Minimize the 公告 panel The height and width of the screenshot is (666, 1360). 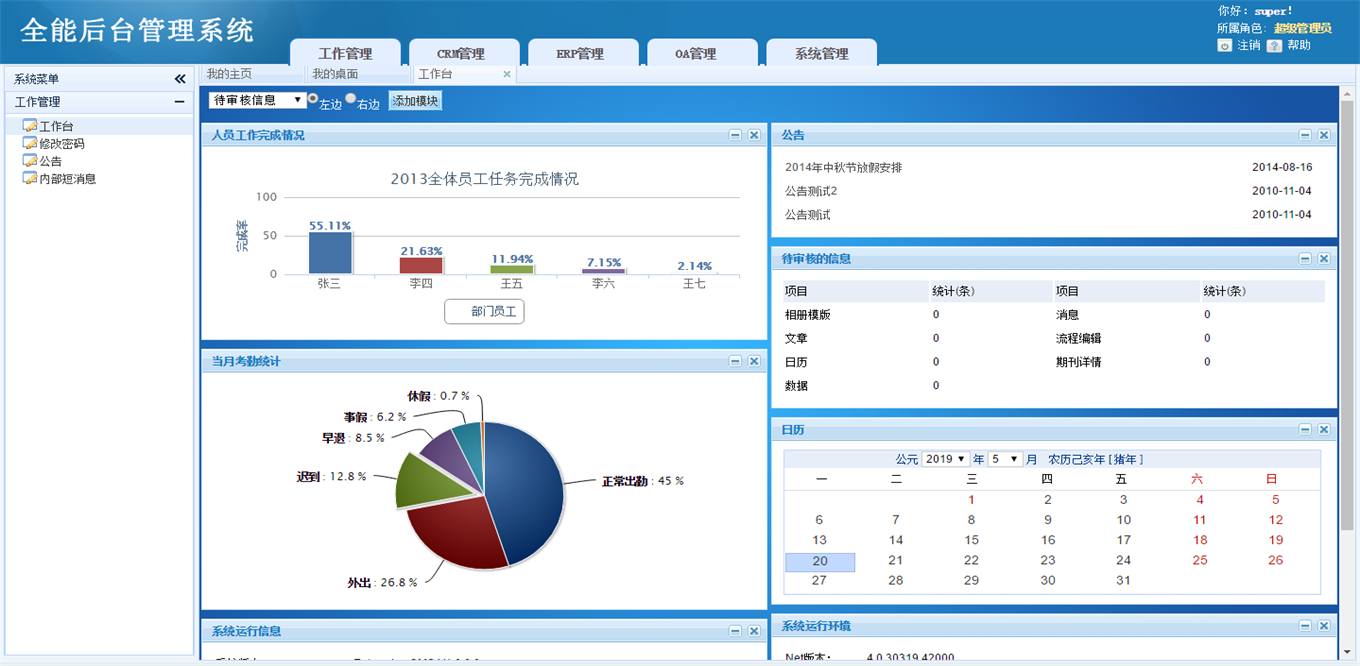tap(1305, 135)
